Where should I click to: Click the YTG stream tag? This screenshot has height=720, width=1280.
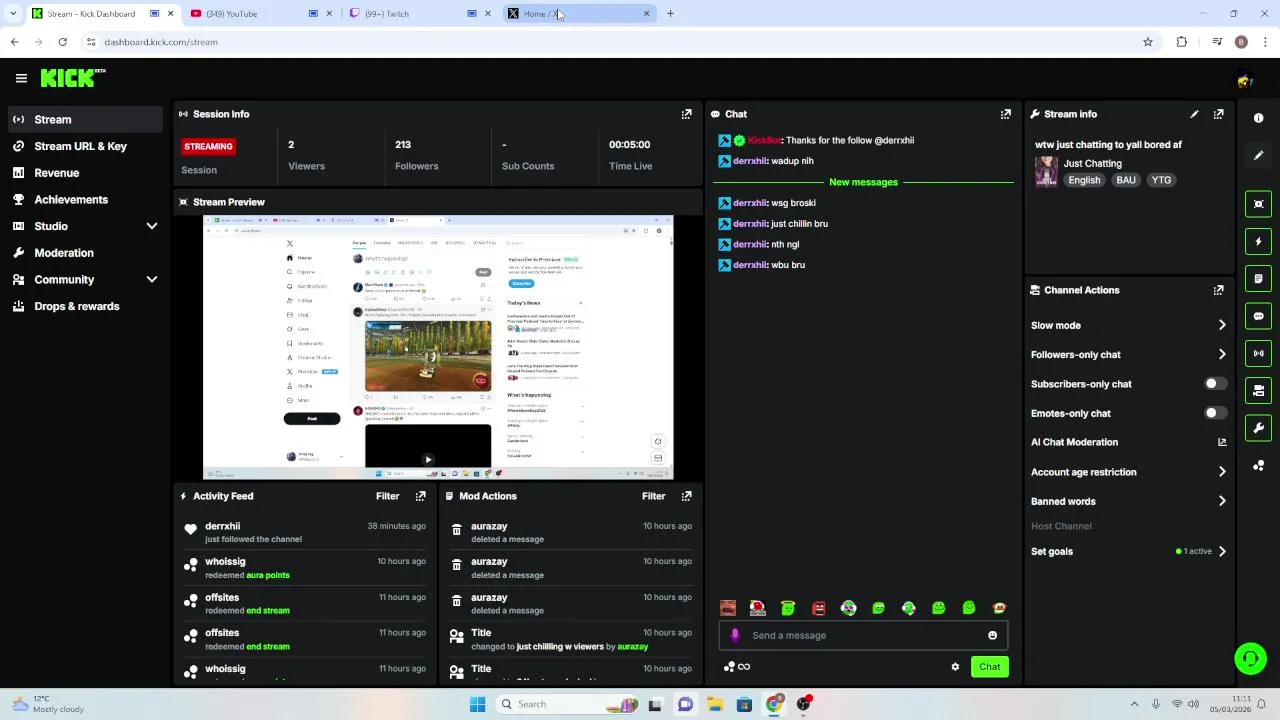tap(1161, 180)
